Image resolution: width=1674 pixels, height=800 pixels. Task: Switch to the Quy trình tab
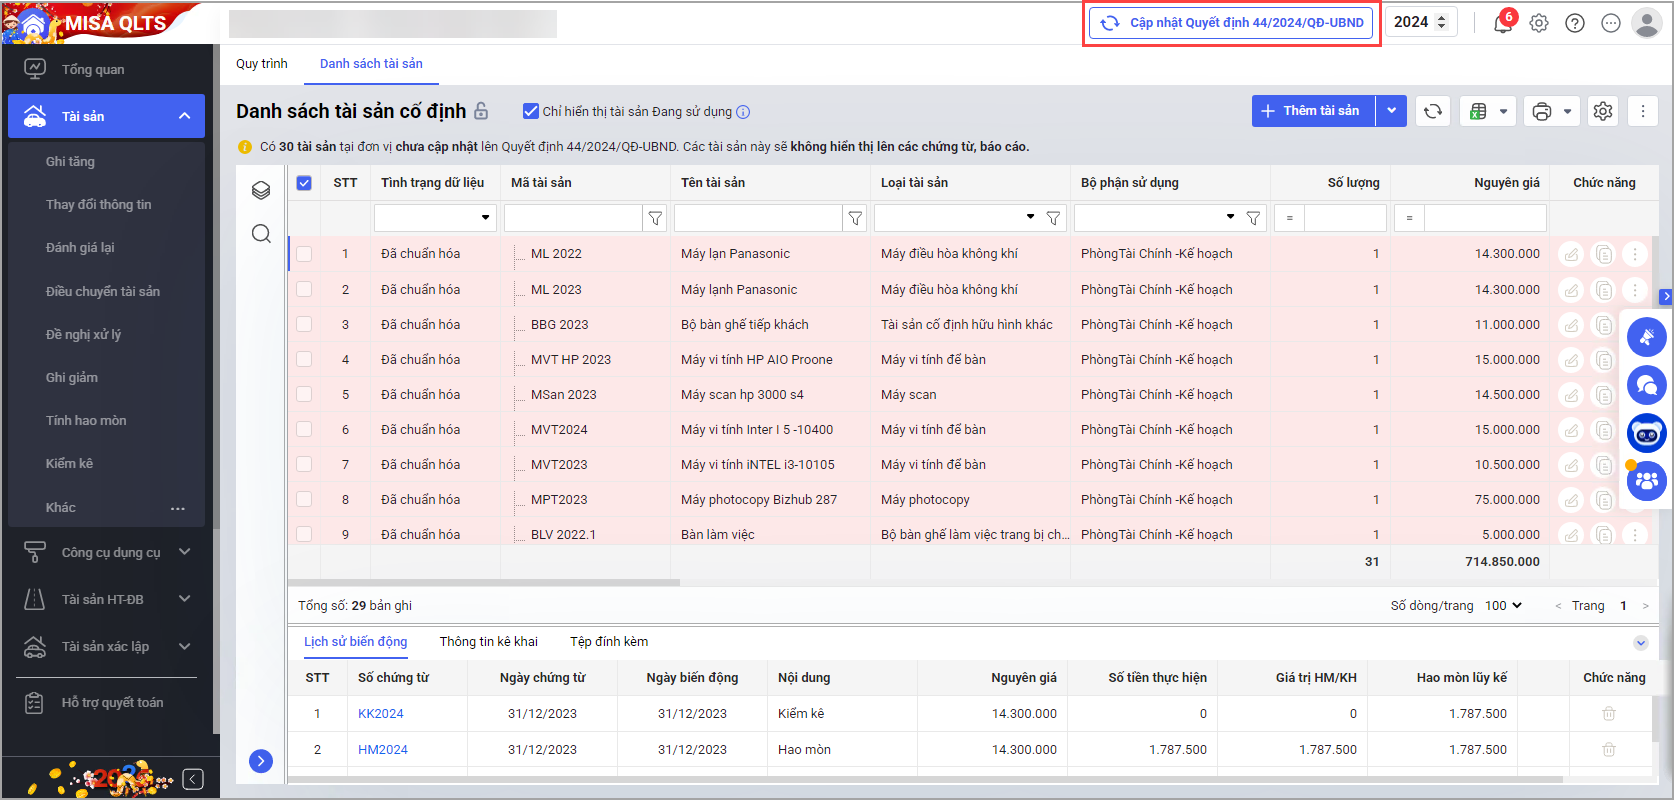pyautogui.click(x=261, y=64)
